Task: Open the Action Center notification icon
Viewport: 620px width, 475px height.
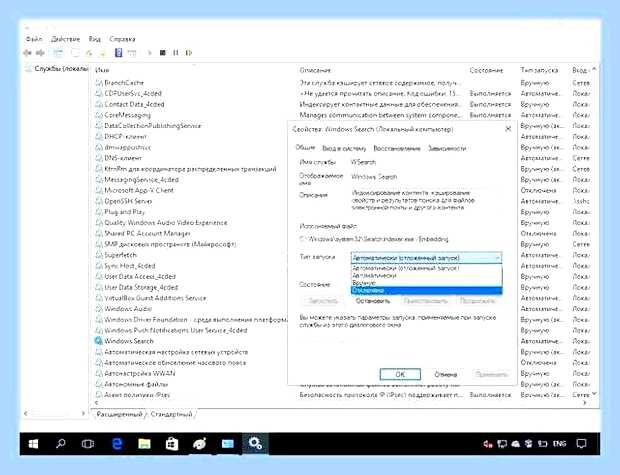Action: click(581, 444)
